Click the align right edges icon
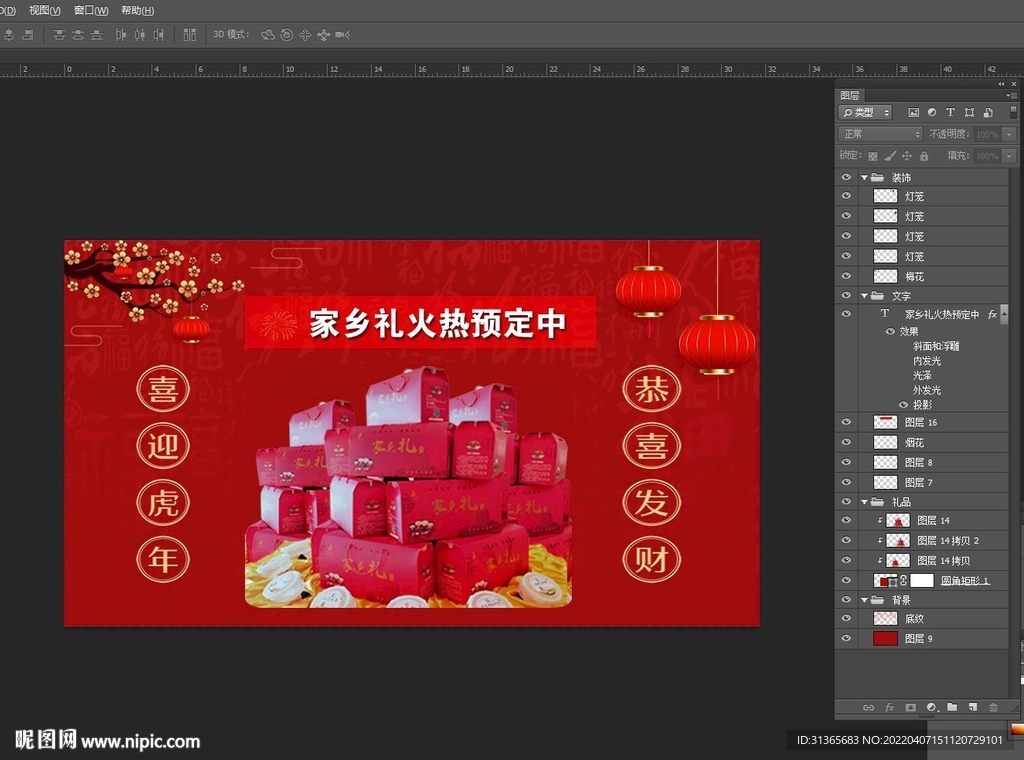Image resolution: width=1024 pixels, height=760 pixels. click(27, 35)
